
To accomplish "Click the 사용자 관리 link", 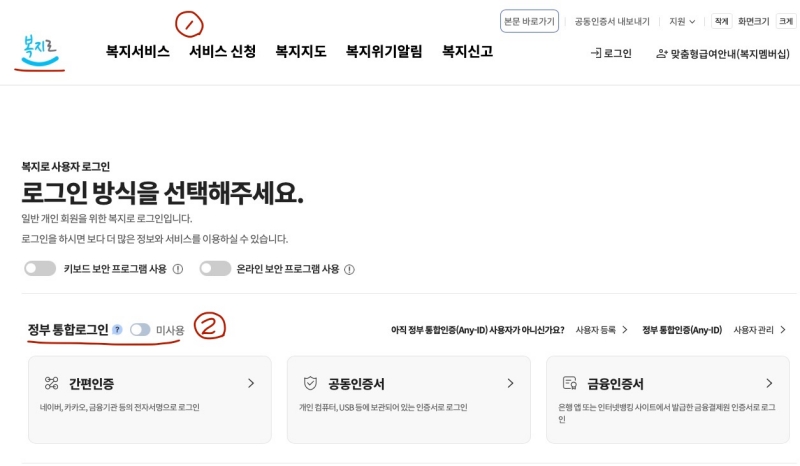I will click(x=754, y=330).
